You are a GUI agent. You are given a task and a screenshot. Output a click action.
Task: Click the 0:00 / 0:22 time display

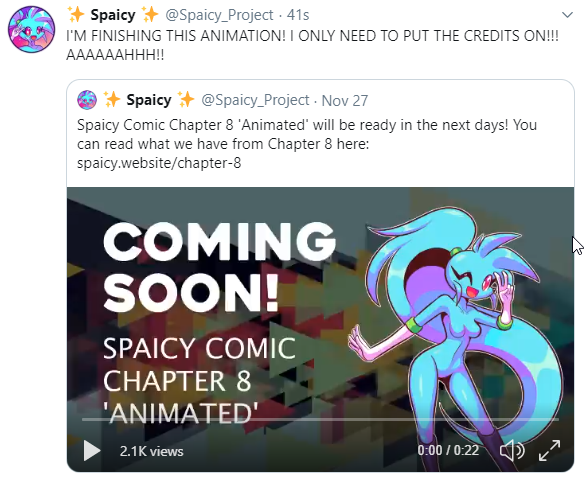(448, 450)
